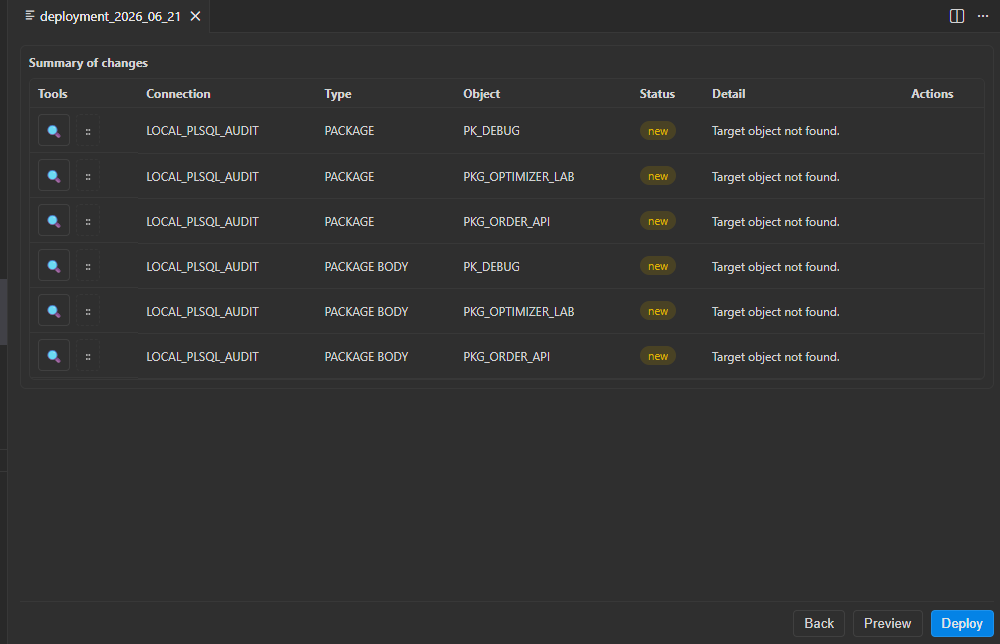Screen dimensions: 1000x644
Task: Split the editor with the layout icon
Action: (x=957, y=16)
